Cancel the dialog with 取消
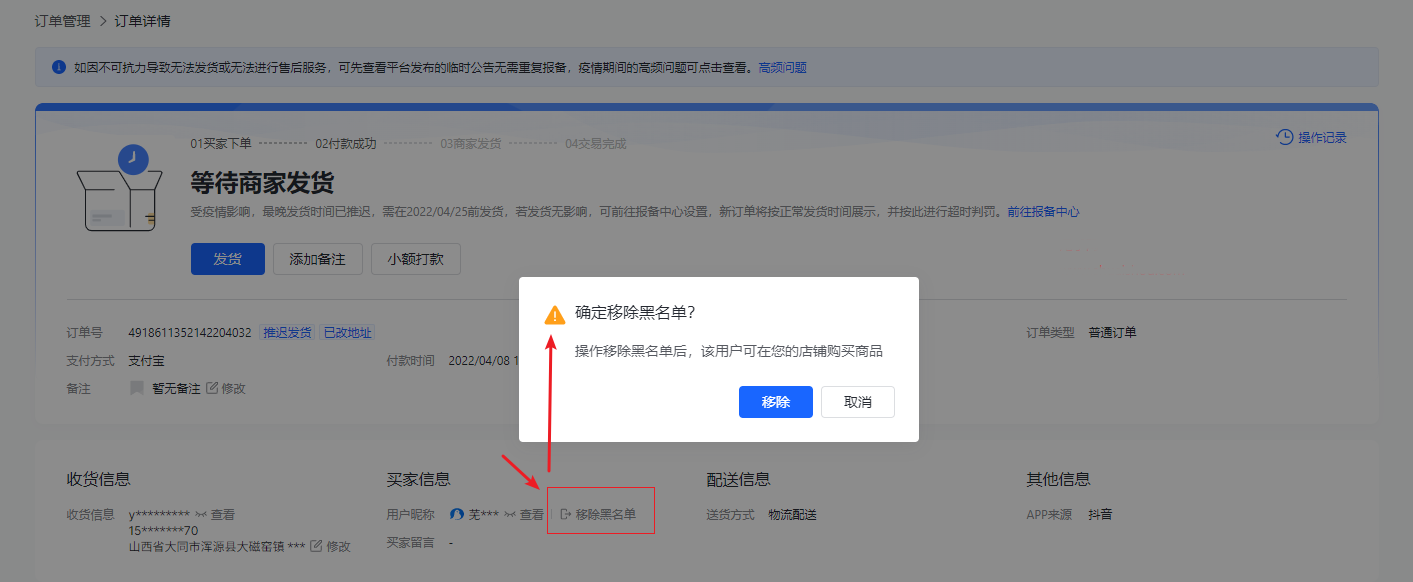Viewport: 1413px width, 582px height. 857,402
